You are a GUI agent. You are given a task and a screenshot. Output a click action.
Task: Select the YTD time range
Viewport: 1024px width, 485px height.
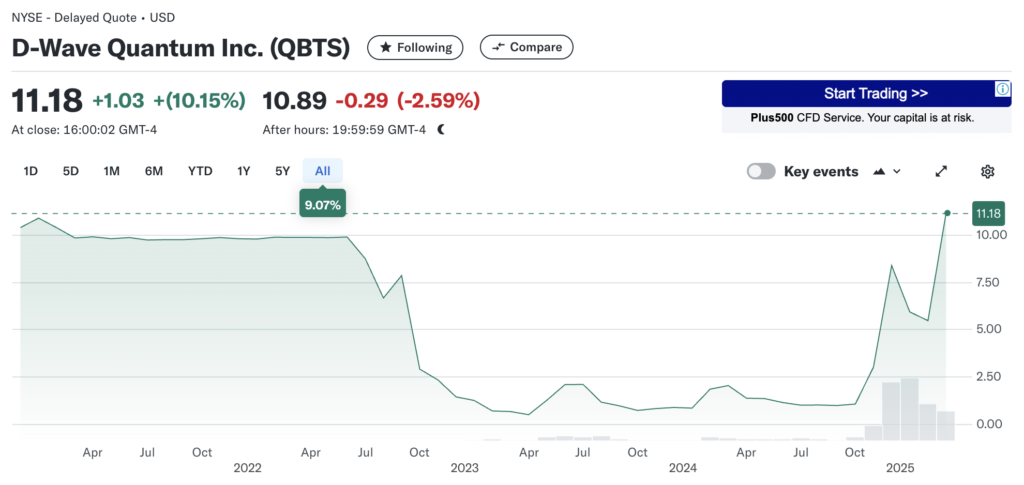pyautogui.click(x=200, y=171)
